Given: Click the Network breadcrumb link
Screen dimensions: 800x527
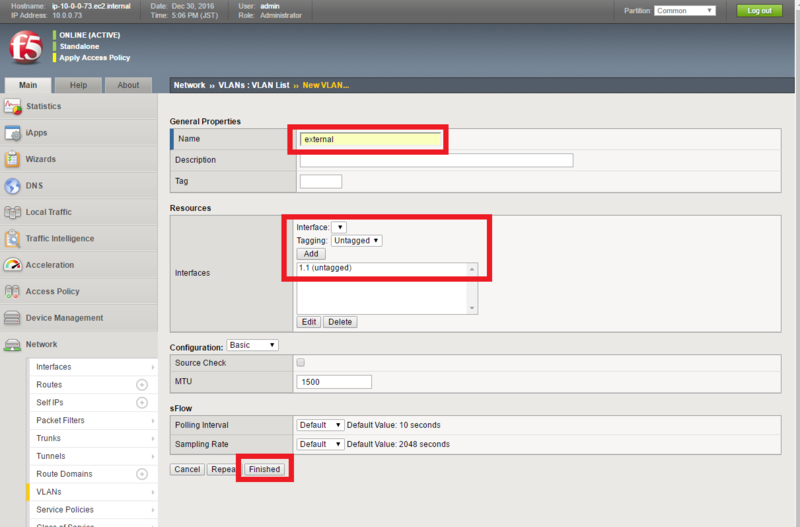Looking at the screenshot, I should click(189, 85).
